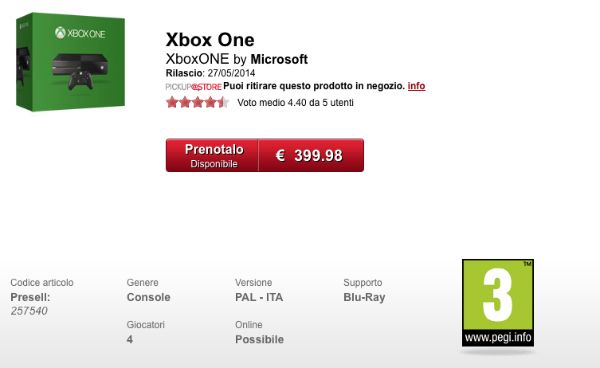The width and height of the screenshot is (600, 368).
Task: Click the PEGI 3 rating badge
Action: pos(498,303)
